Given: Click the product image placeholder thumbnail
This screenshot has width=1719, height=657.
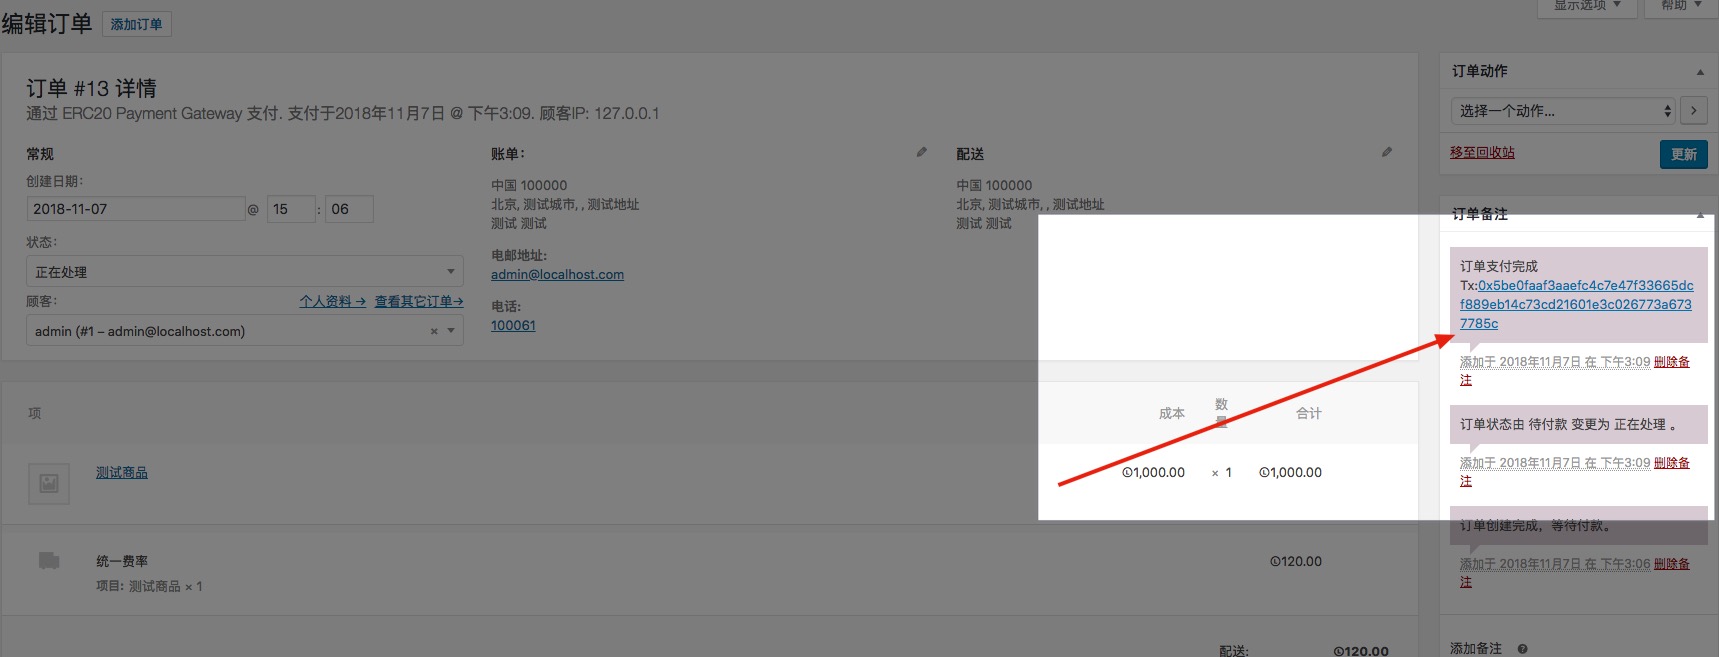Looking at the screenshot, I should [49, 483].
